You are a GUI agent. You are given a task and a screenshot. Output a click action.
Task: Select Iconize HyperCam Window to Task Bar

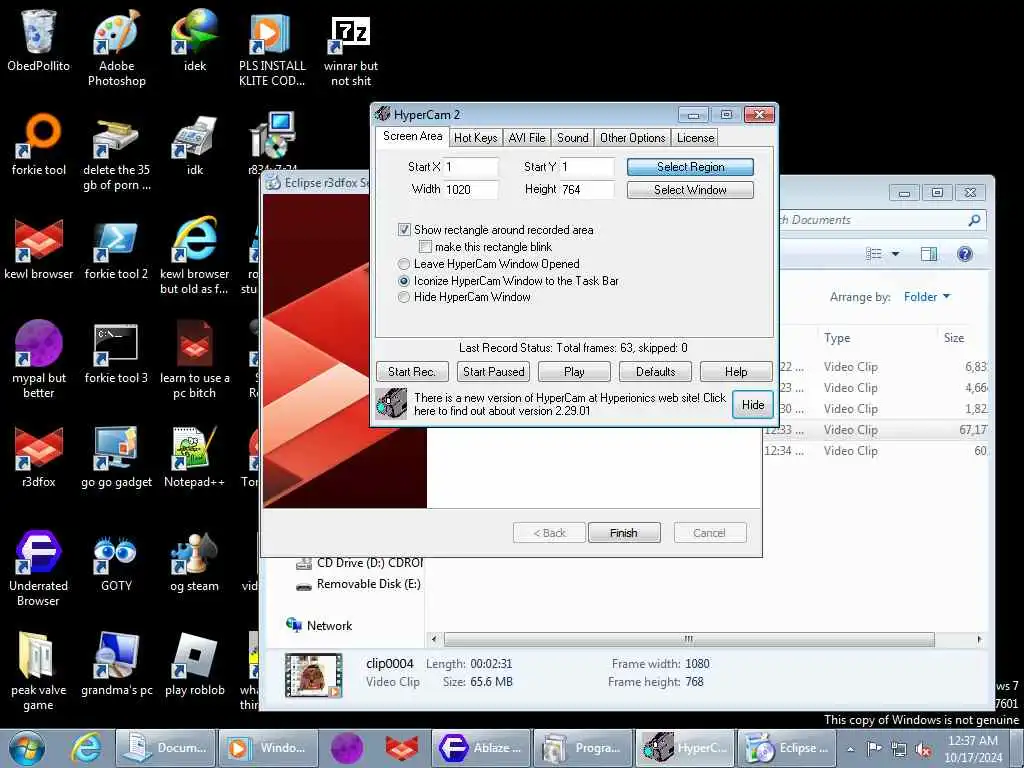(404, 281)
